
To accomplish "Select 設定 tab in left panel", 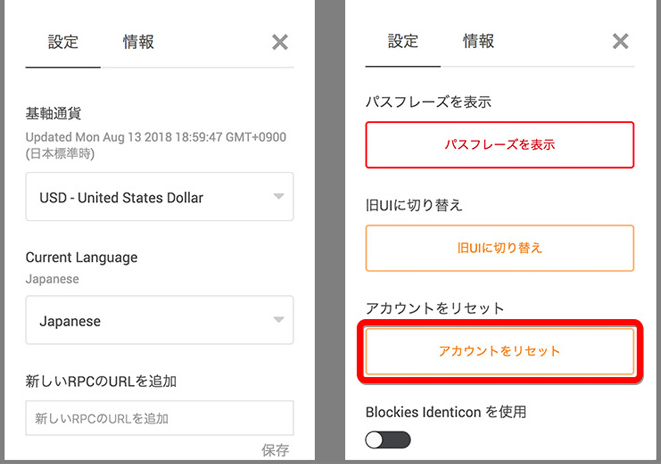I will click(x=63, y=42).
